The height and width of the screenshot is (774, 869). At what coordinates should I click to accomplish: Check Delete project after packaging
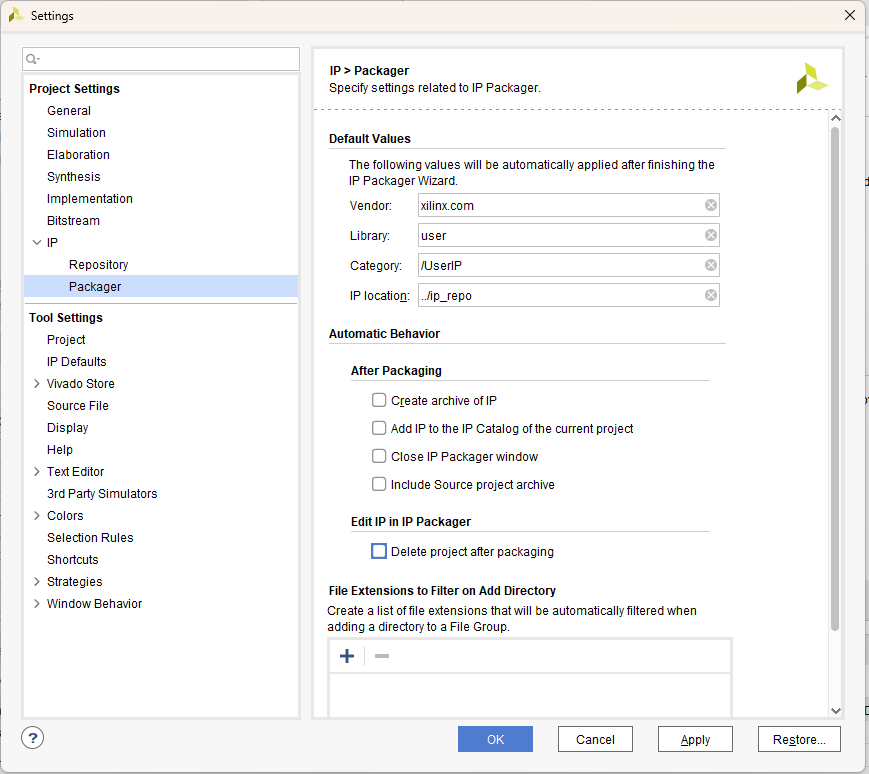pos(379,551)
